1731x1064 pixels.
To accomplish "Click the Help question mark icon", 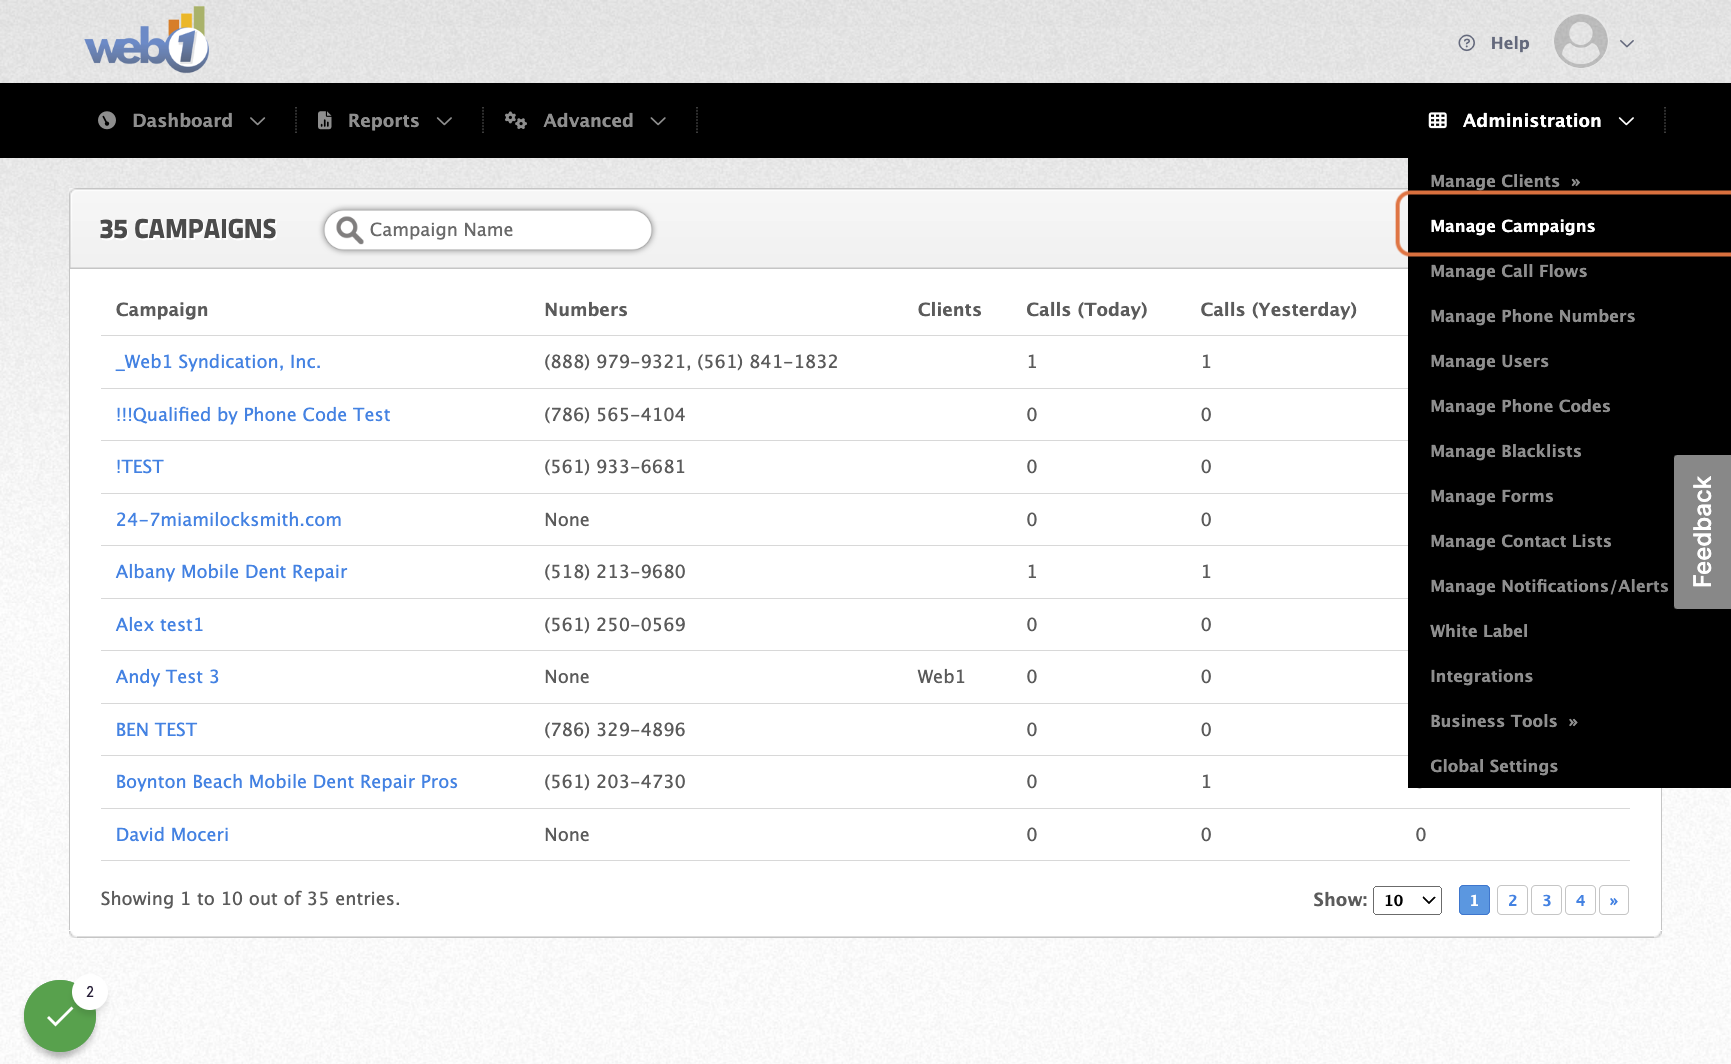I will point(1466,43).
